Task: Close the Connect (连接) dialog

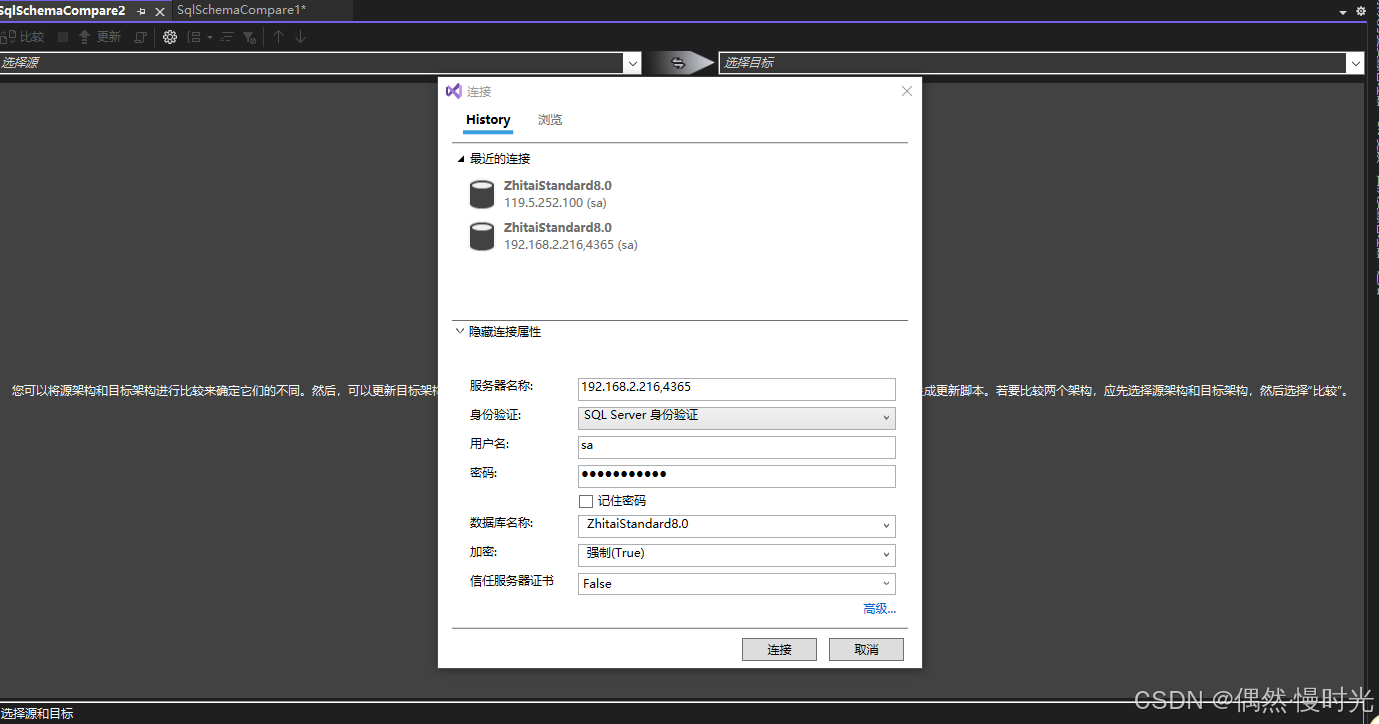Action: 907,91
